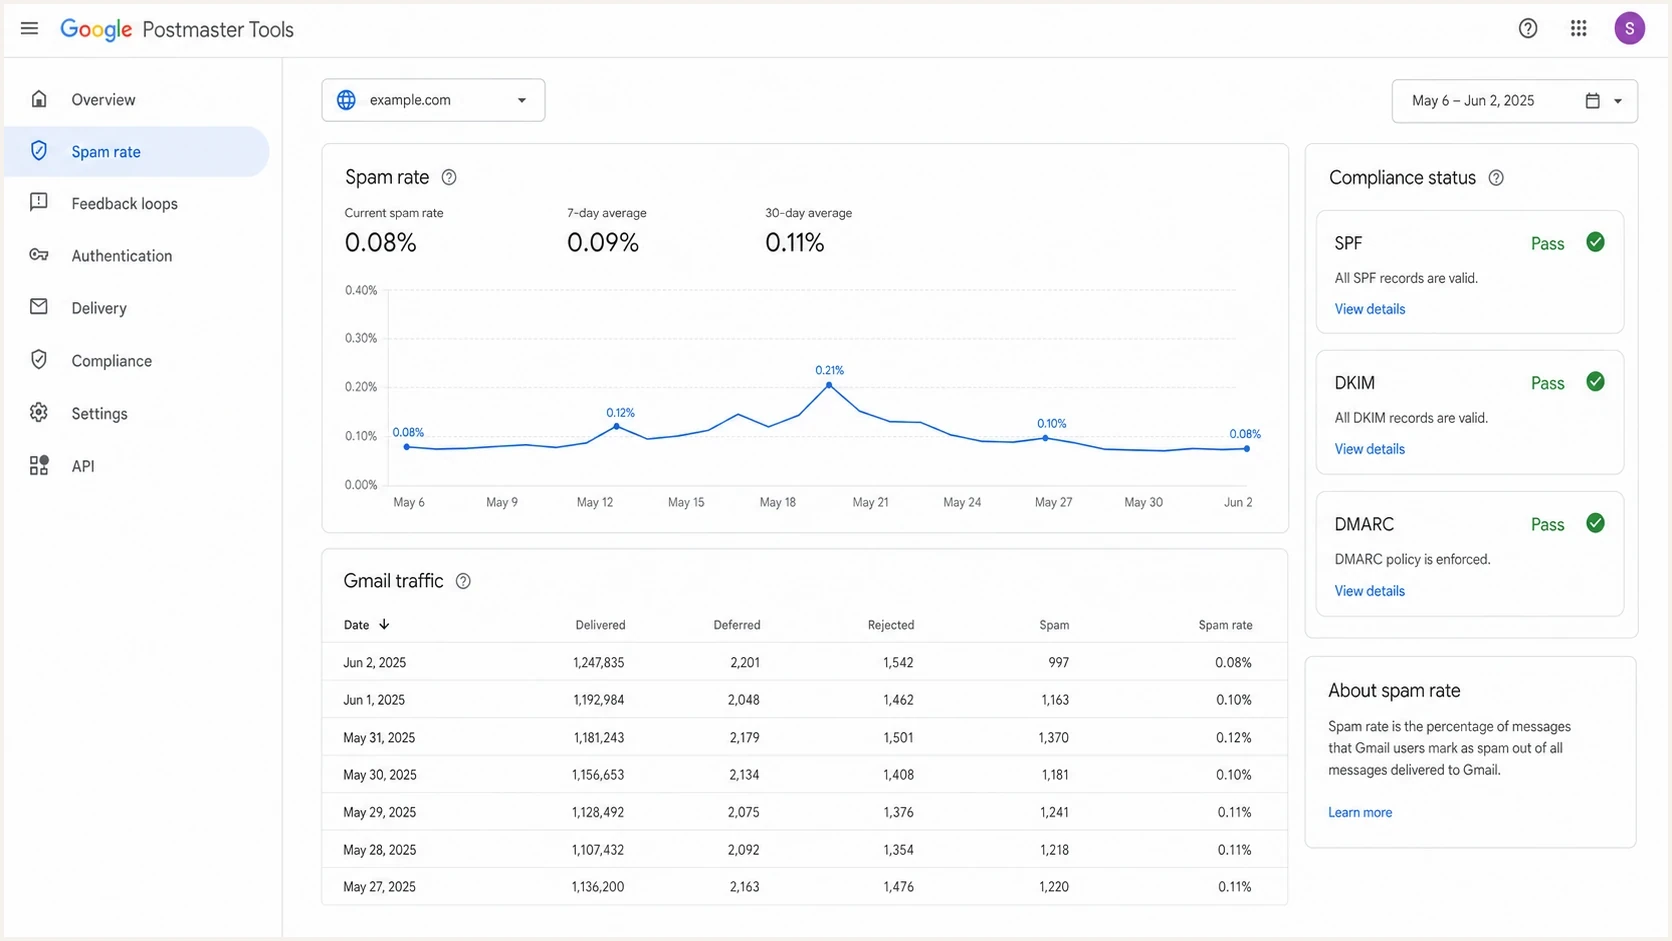This screenshot has width=1672, height=941.
Task: Click the Date column header
Action: [356, 625]
